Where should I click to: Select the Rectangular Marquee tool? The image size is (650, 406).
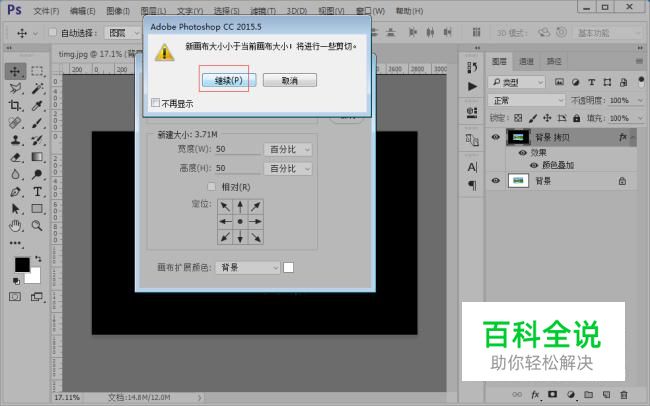pyautogui.click(x=37, y=71)
